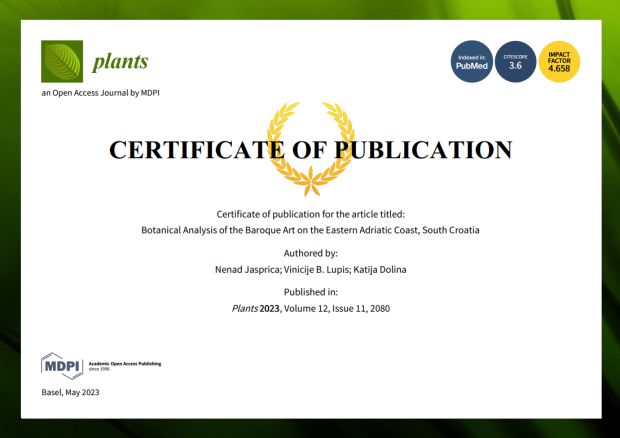Viewport: 620px width, 438px height.
Task: Click the green leaf Plants logo
Action: tap(62, 61)
